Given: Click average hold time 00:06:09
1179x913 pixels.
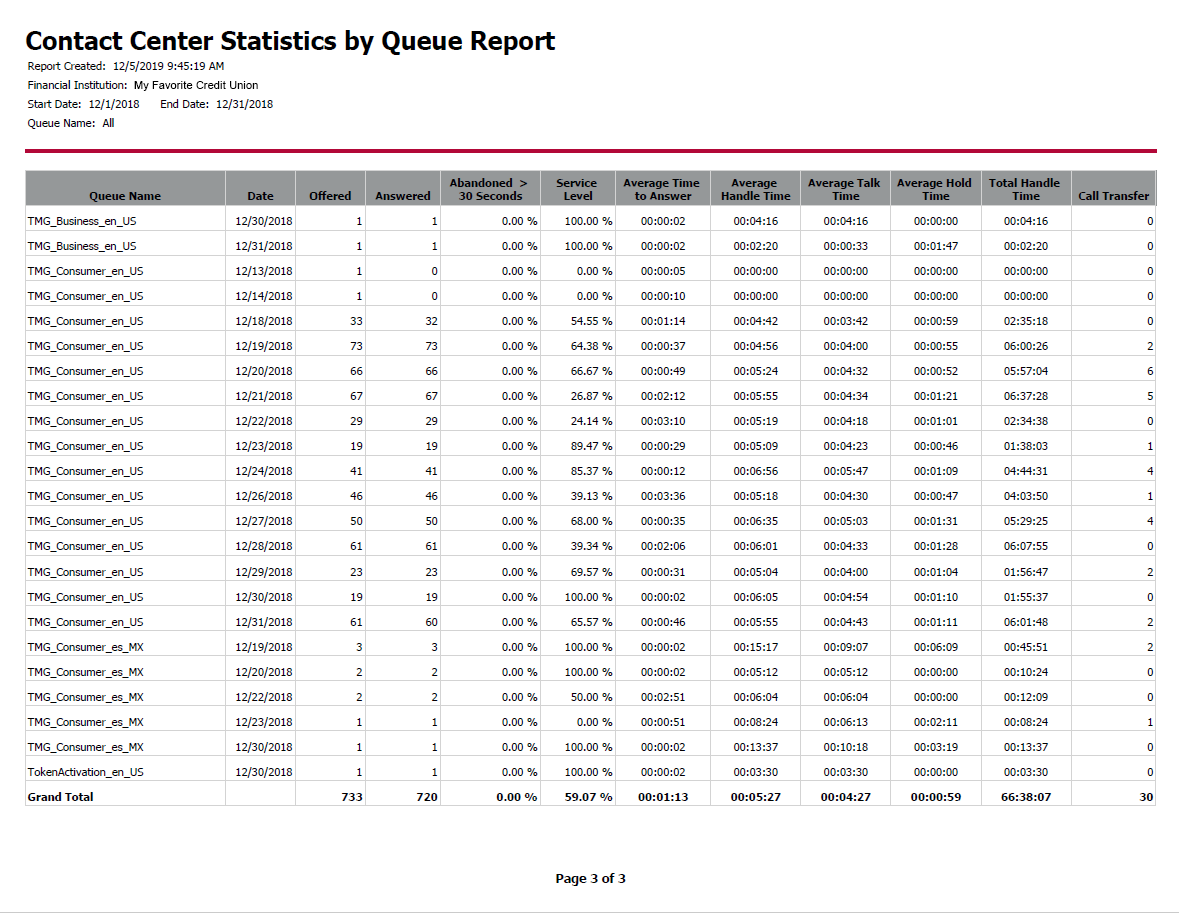Looking at the screenshot, I should 935,647.
